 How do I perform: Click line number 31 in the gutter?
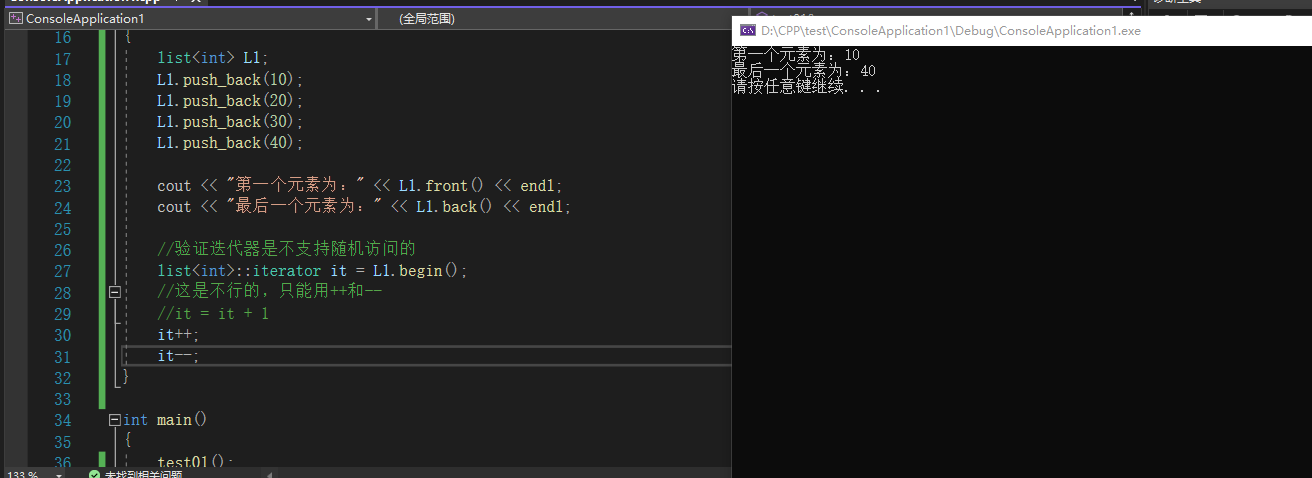point(61,356)
